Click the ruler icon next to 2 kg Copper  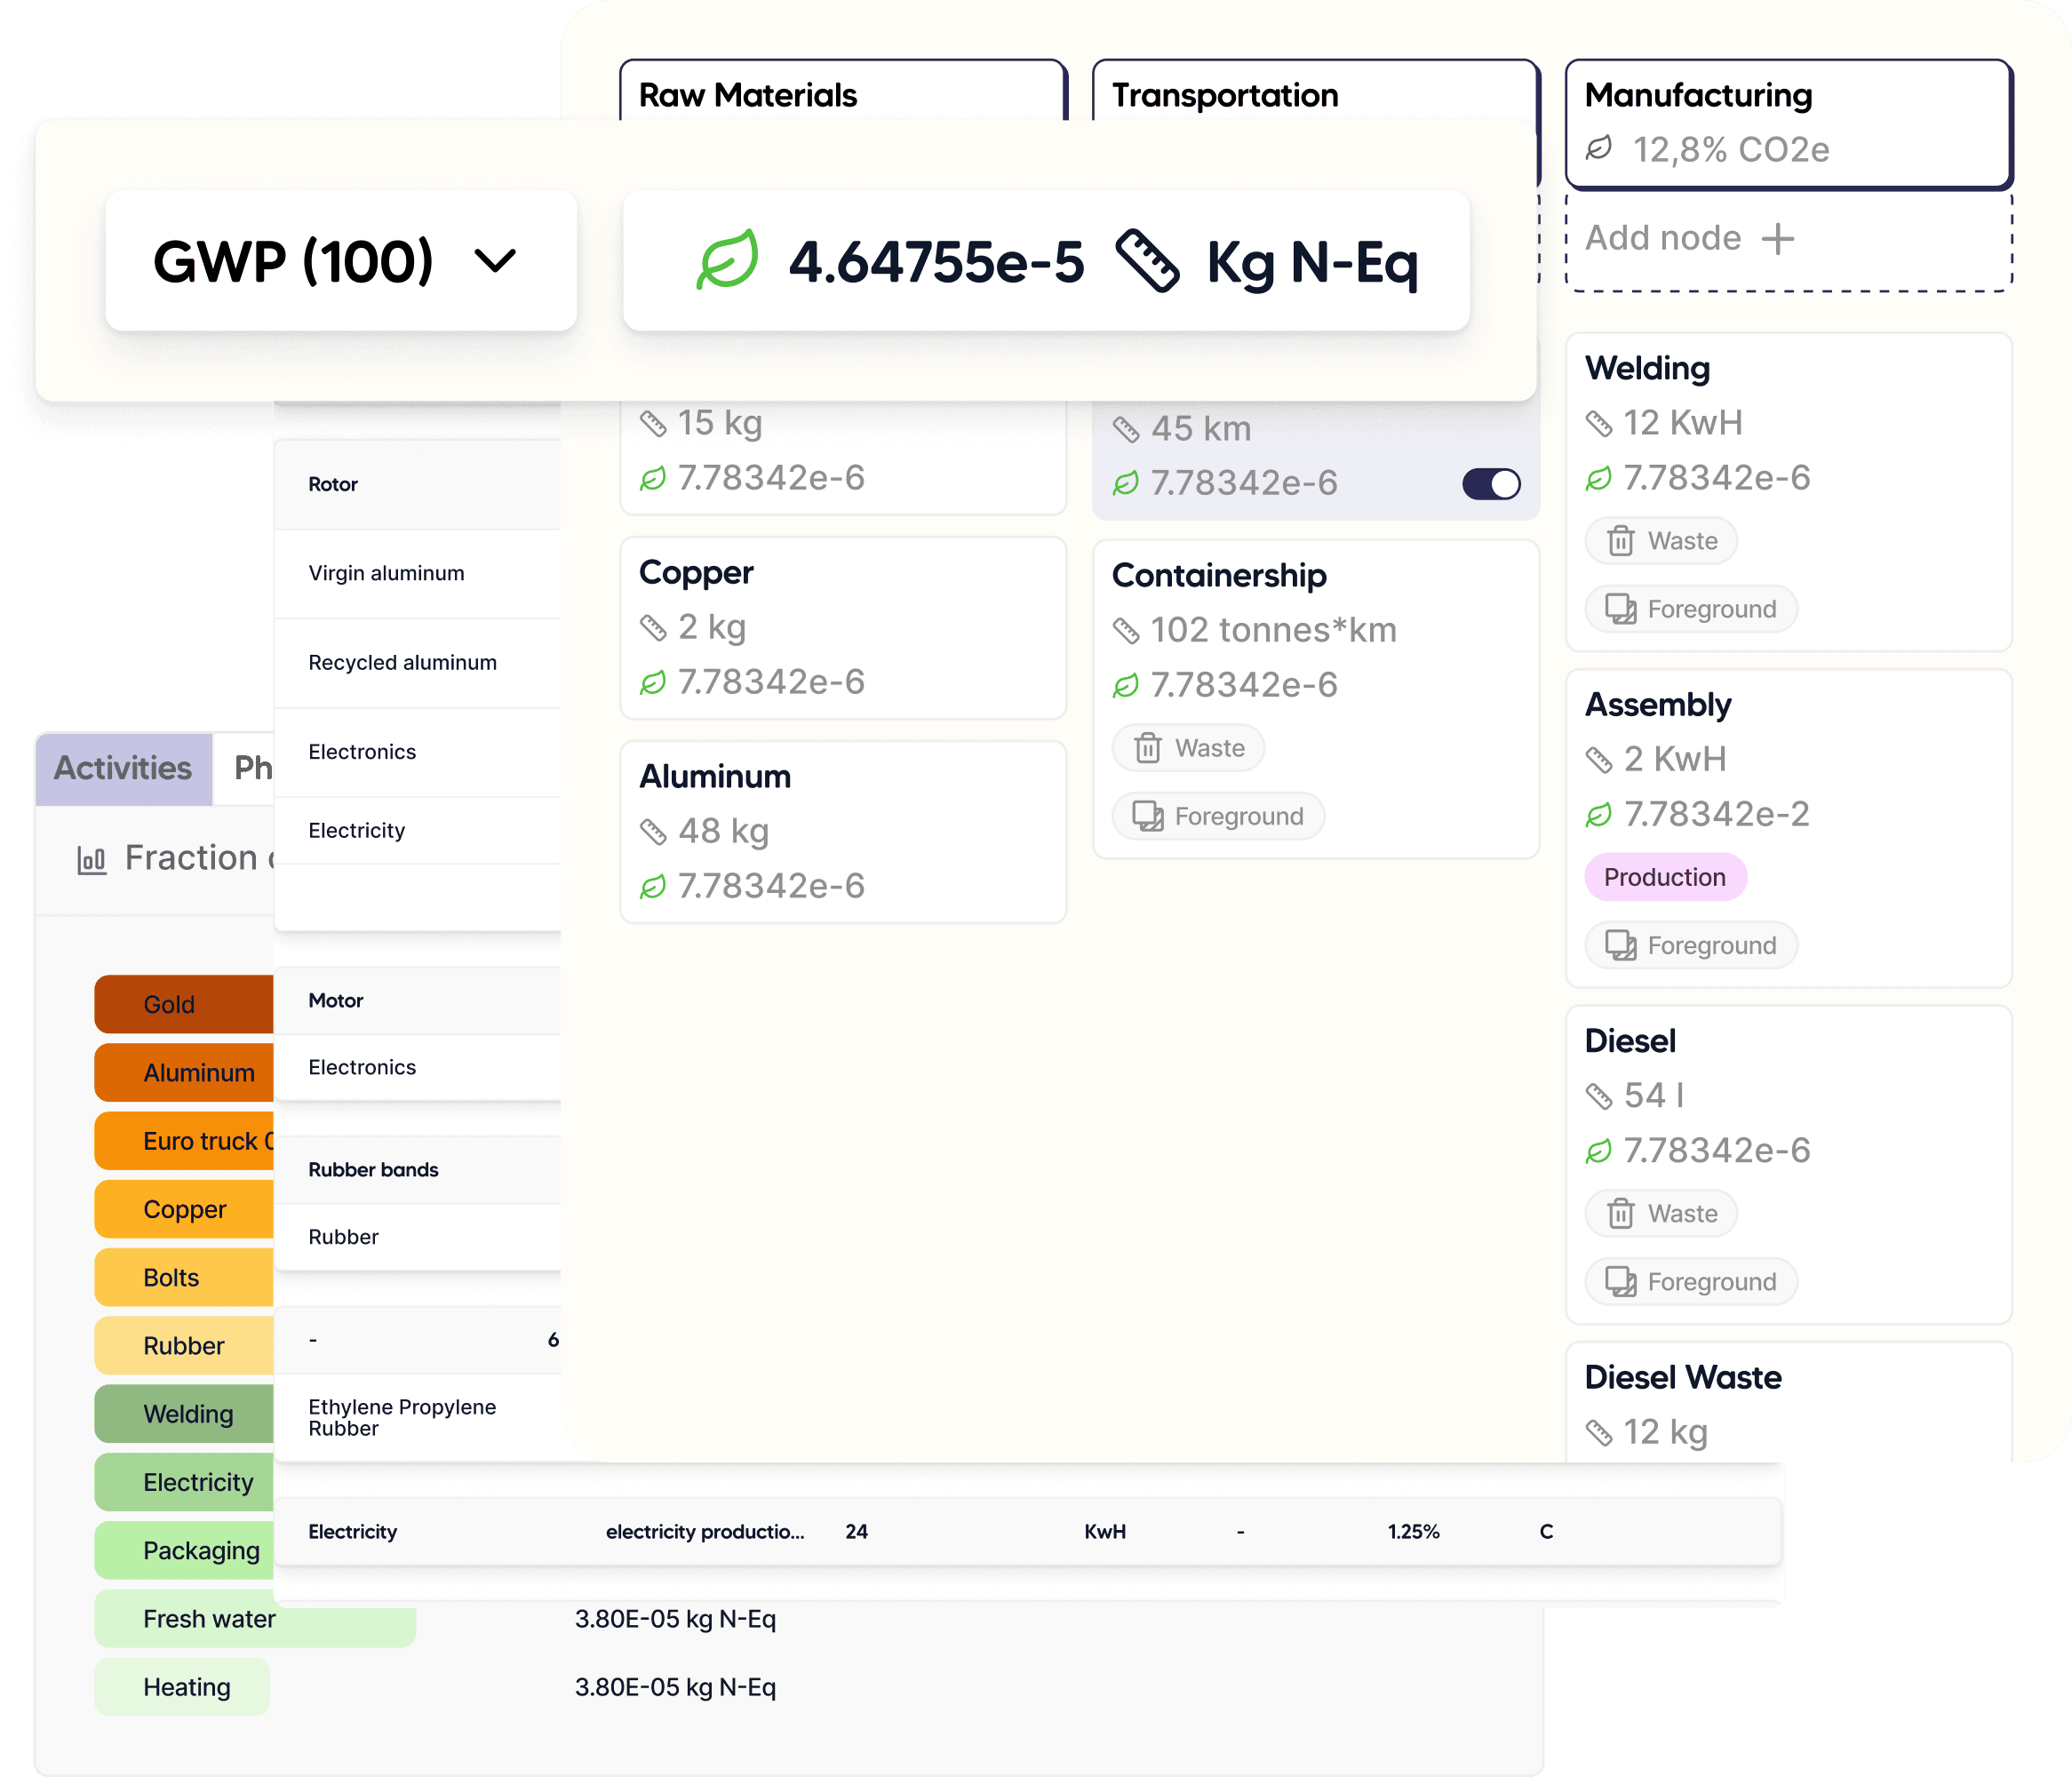coord(653,628)
